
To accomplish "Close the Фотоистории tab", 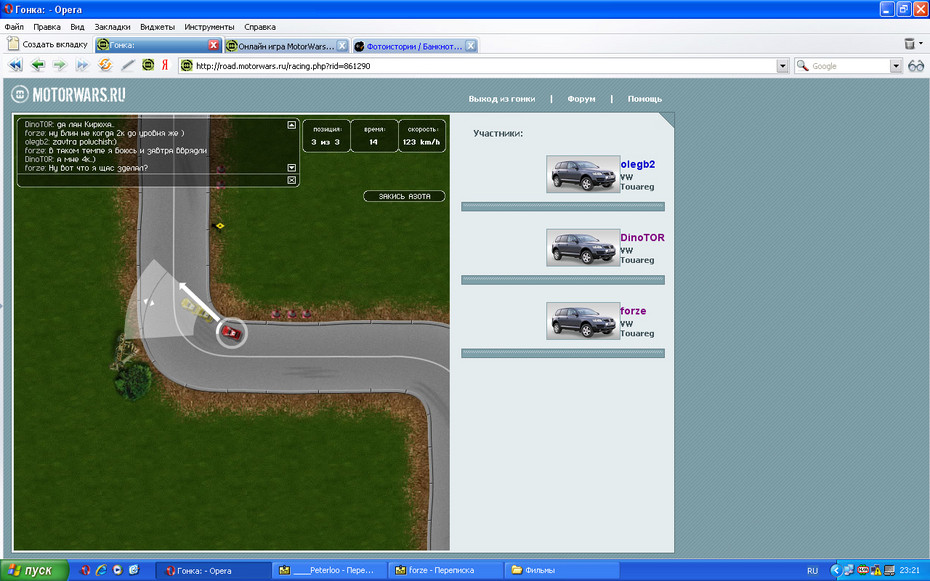I will pyautogui.click(x=470, y=46).
